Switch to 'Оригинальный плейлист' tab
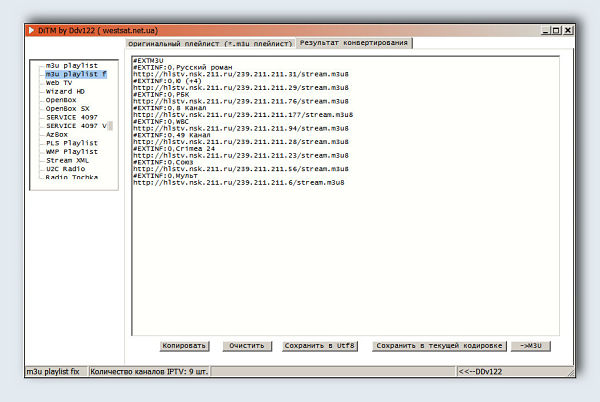 [x=210, y=44]
